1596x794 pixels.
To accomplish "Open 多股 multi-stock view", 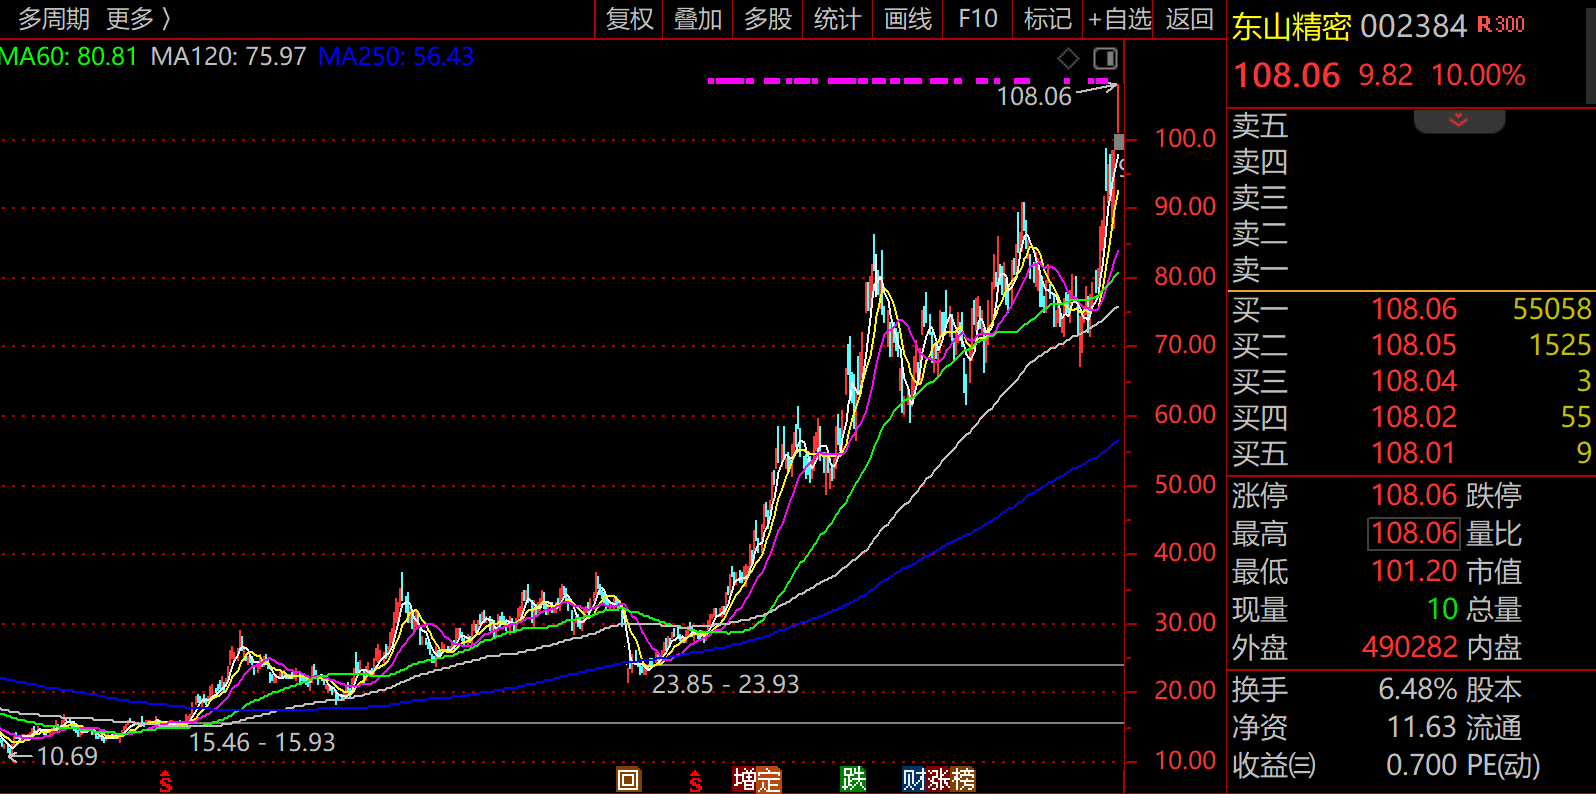I will (768, 19).
